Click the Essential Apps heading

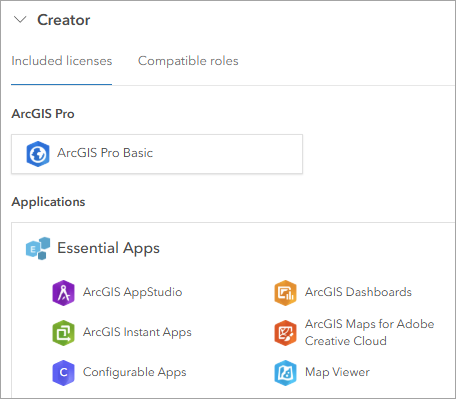[x=108, y=248]
